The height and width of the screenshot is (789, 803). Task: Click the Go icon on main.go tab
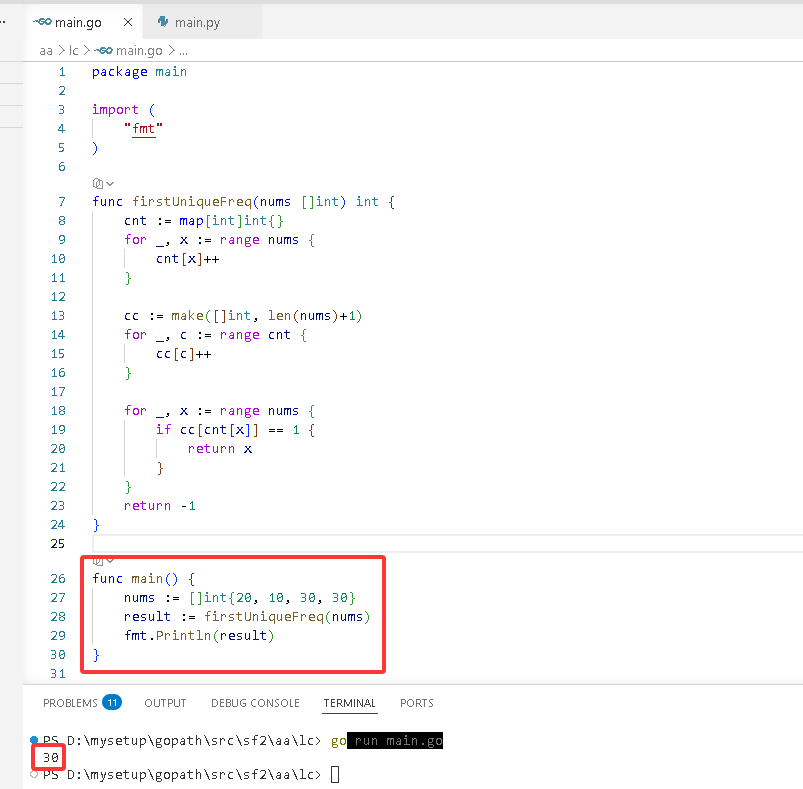[x=43, y=22]
